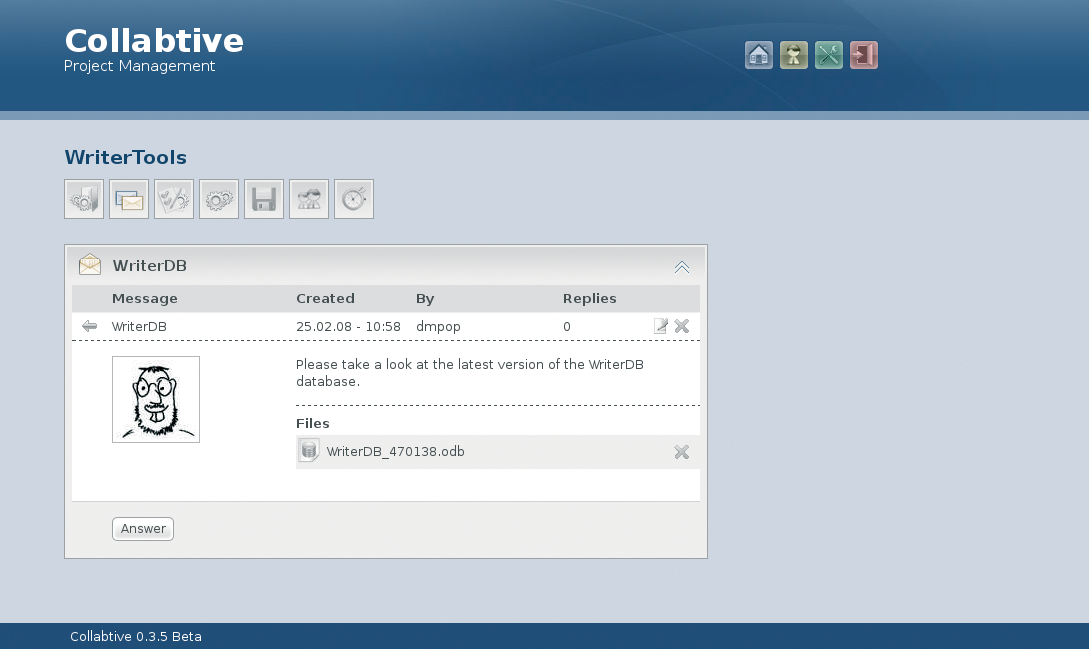Screen dimensions: 1089x649
Task: Click the WriterDB panel heading text
Action: click(x=149, y=265)
